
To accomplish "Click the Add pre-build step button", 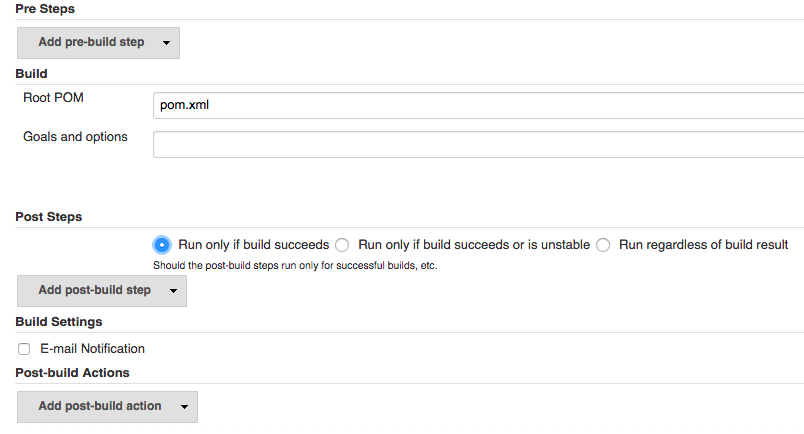I will [x=91, y=42].
